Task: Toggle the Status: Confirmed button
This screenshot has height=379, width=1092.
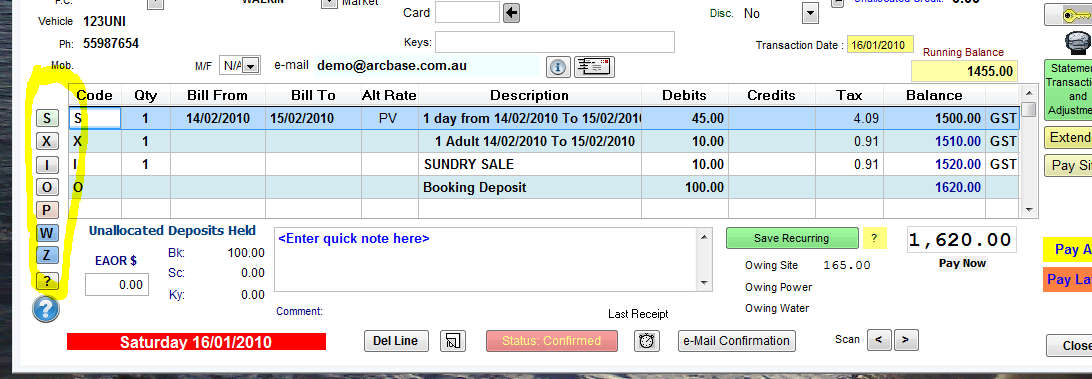Action: point(552,341)
